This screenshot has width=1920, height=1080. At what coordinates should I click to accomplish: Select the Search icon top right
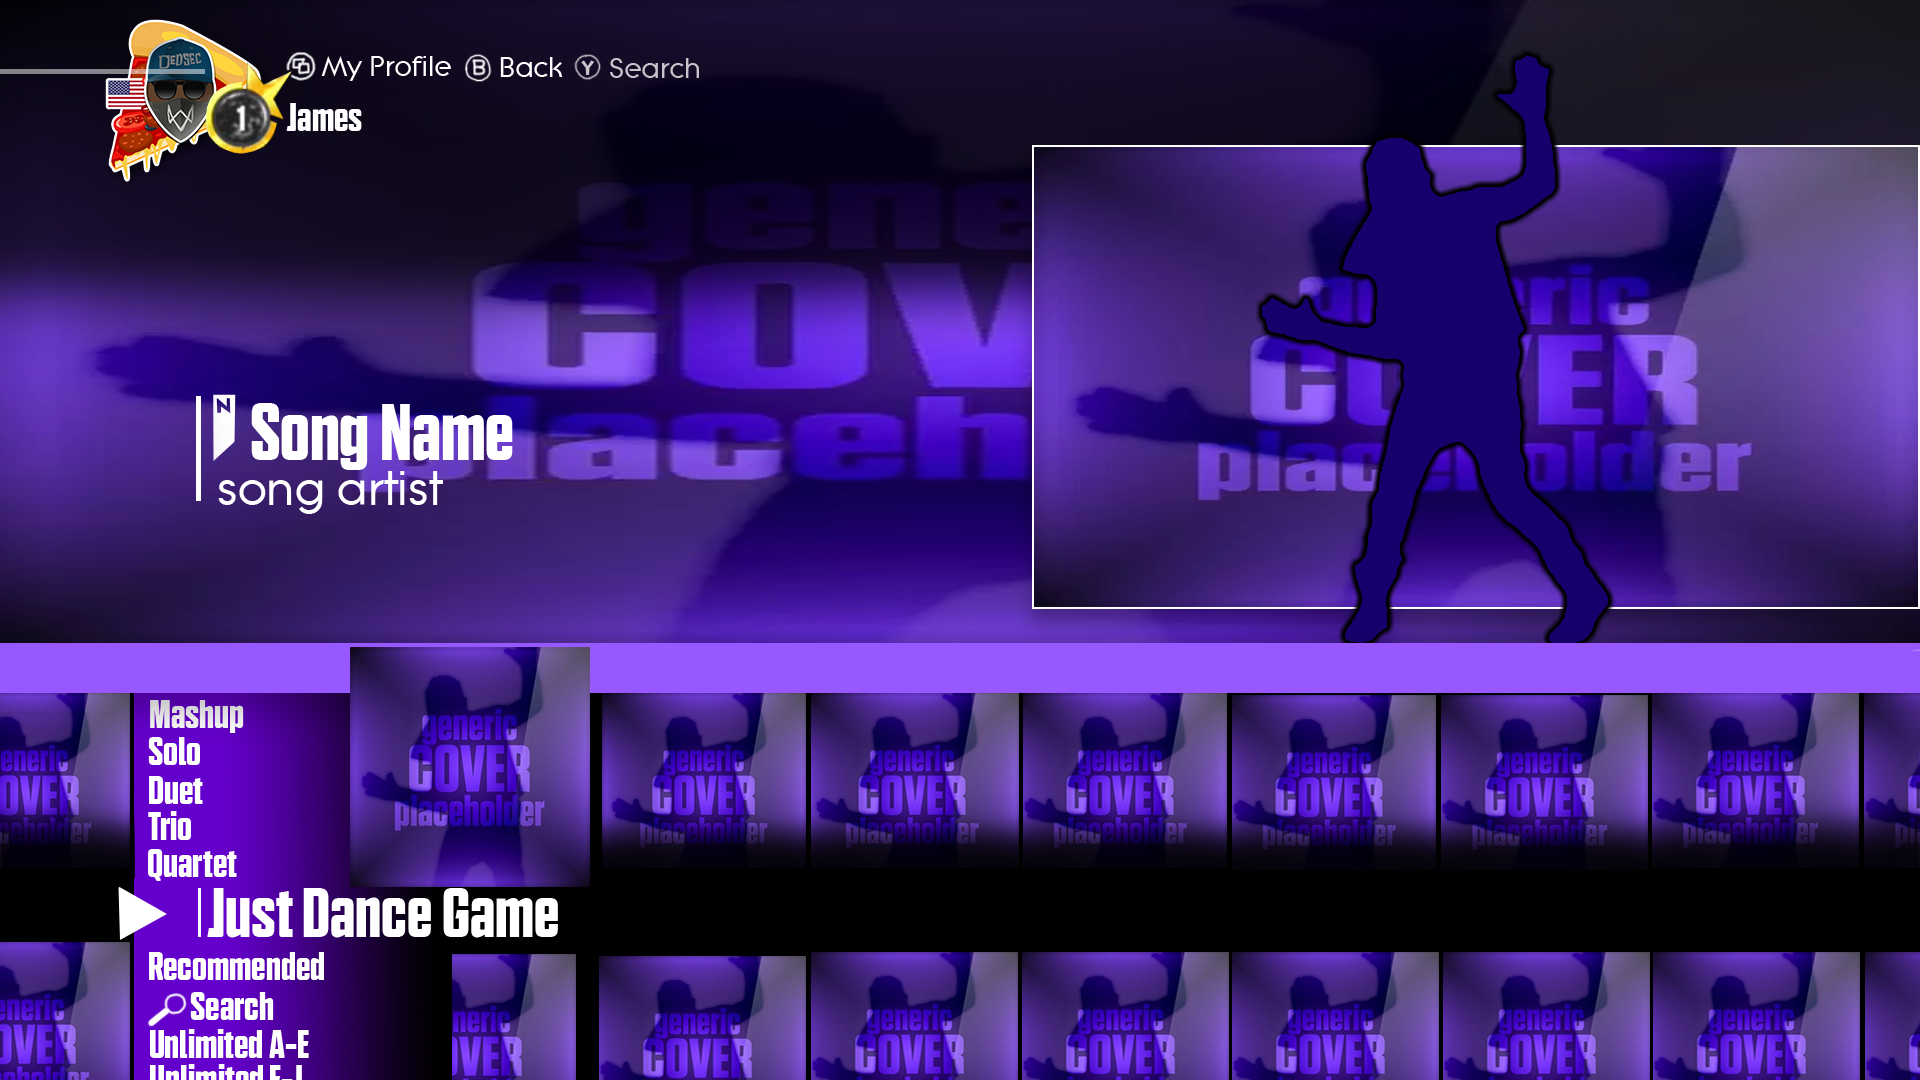click(x=587, y=67)
